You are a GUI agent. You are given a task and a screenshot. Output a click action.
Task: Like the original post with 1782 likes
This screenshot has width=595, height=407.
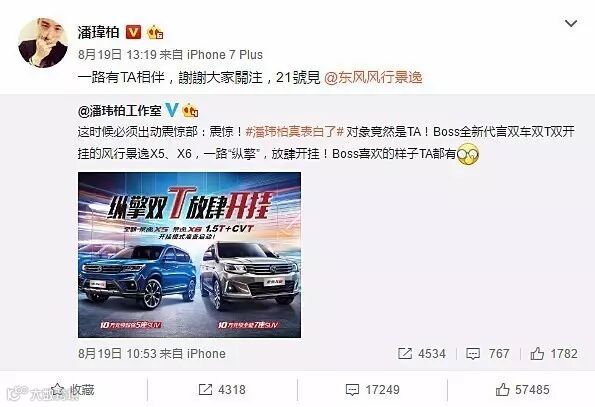[x=554, y=354]
